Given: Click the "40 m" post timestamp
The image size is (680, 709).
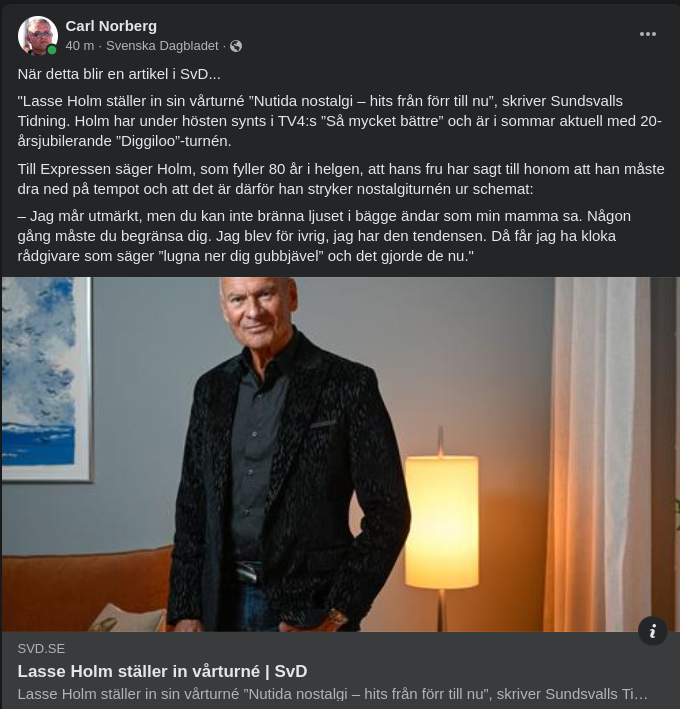Looking at the screenshot, I should [80, 46].
